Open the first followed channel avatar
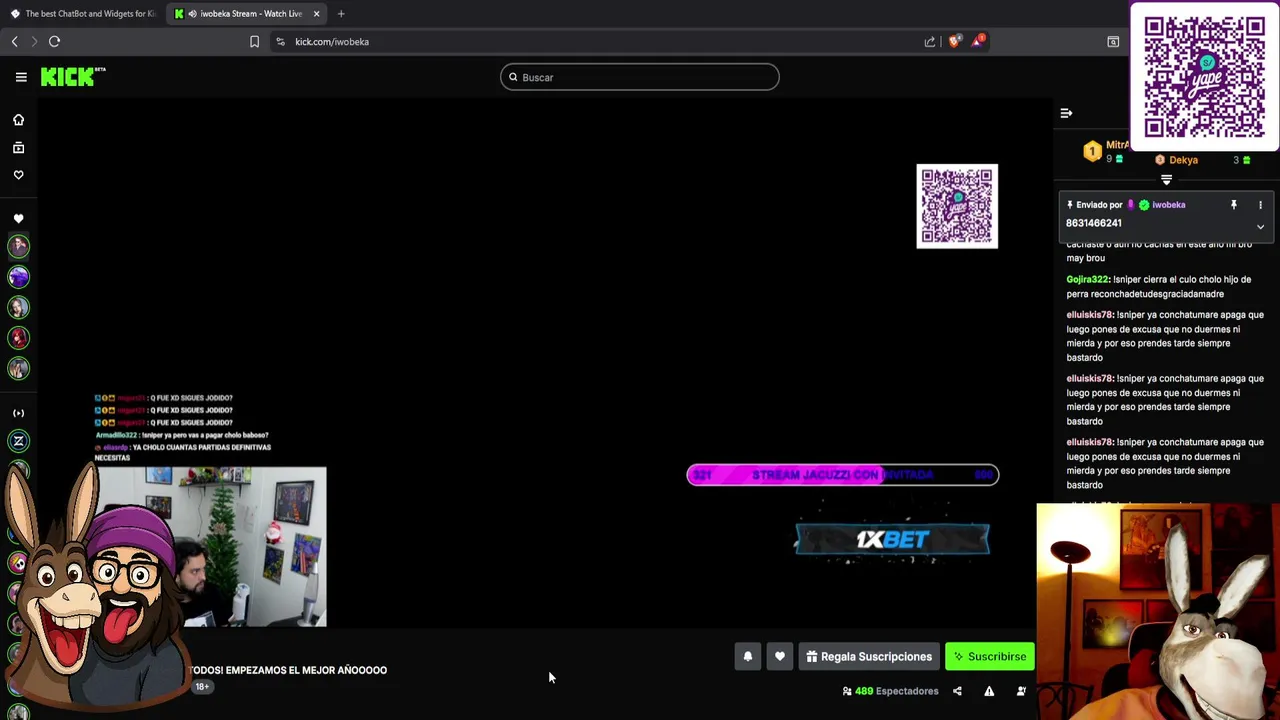Image resolution: width=1280 pixels, height=720 pixels. pos(18,246)
